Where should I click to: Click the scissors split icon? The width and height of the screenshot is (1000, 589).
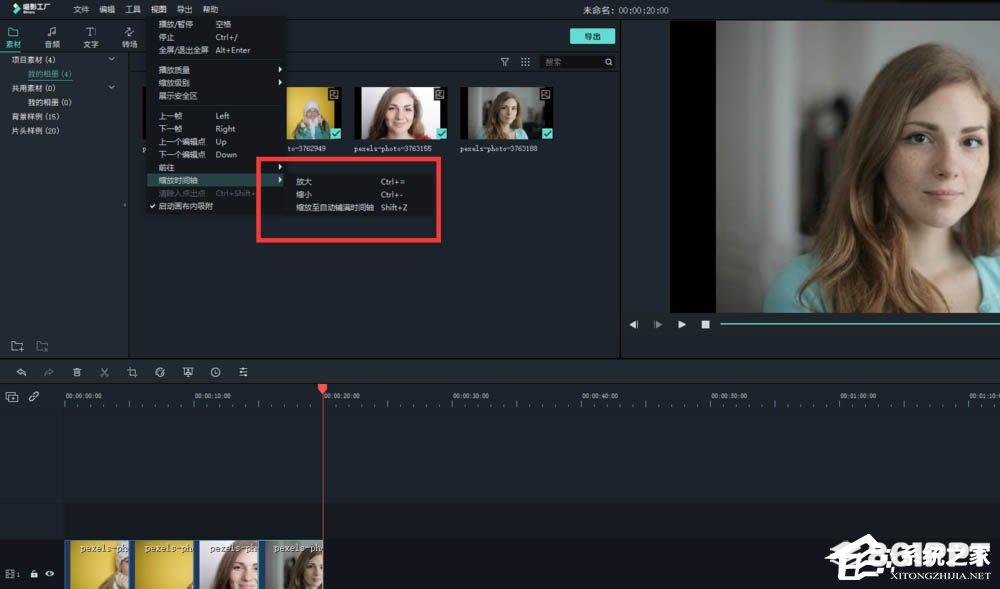click(x=105, y=372)
